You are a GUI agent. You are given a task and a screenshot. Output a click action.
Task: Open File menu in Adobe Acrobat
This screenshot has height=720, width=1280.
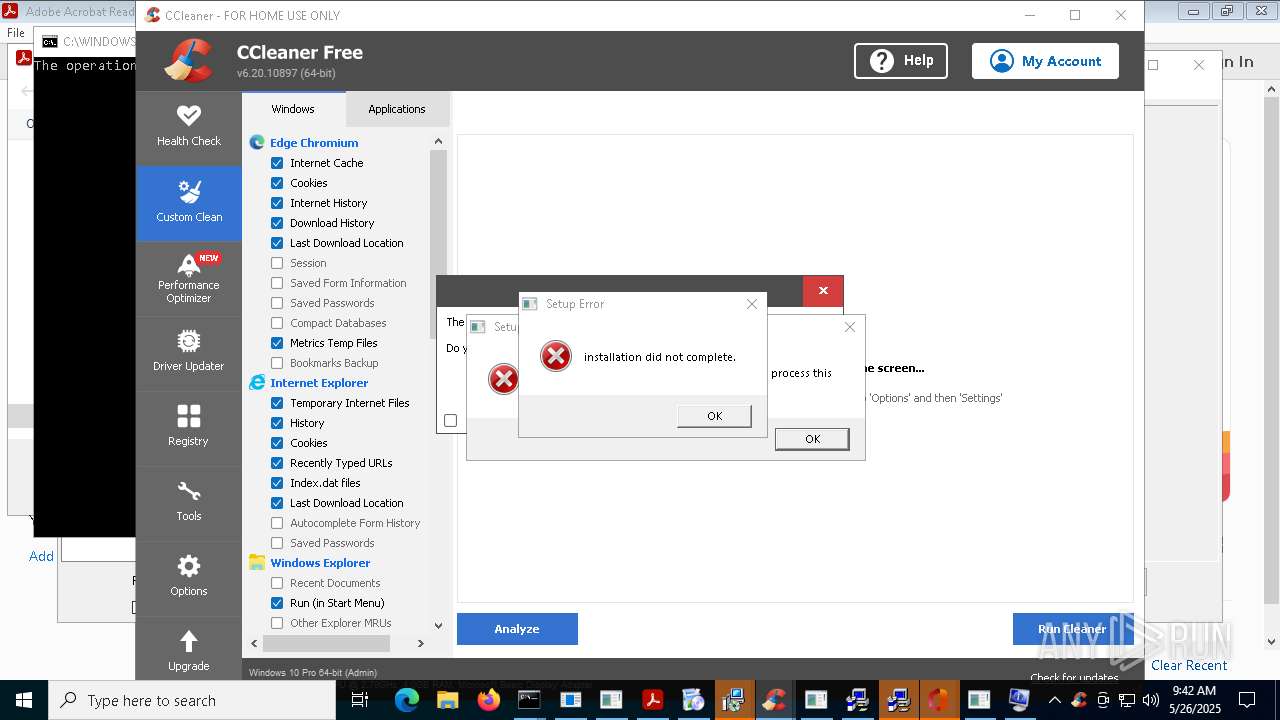(16, 33)
